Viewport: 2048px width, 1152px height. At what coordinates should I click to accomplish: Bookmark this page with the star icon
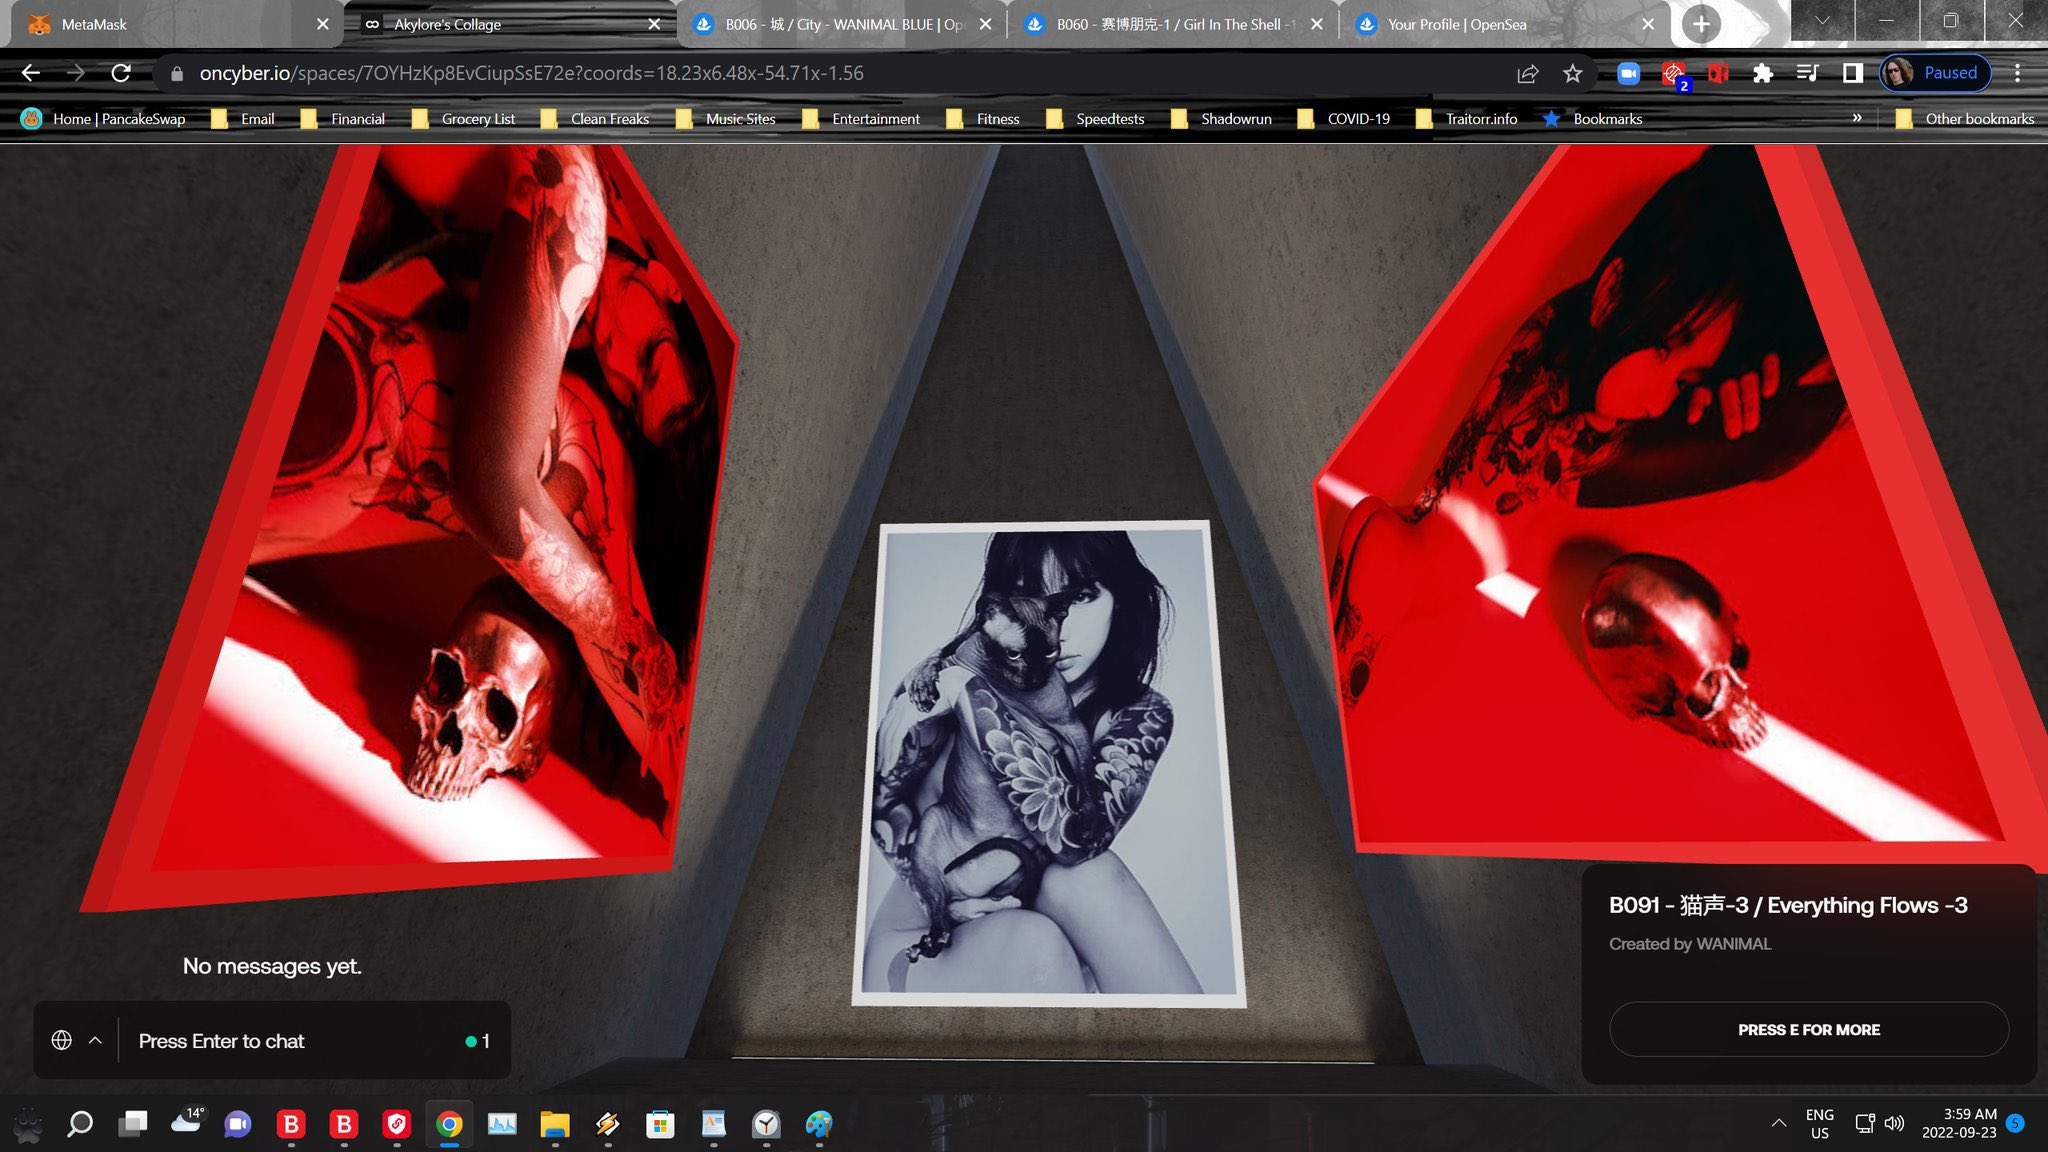pos(1573,73)
